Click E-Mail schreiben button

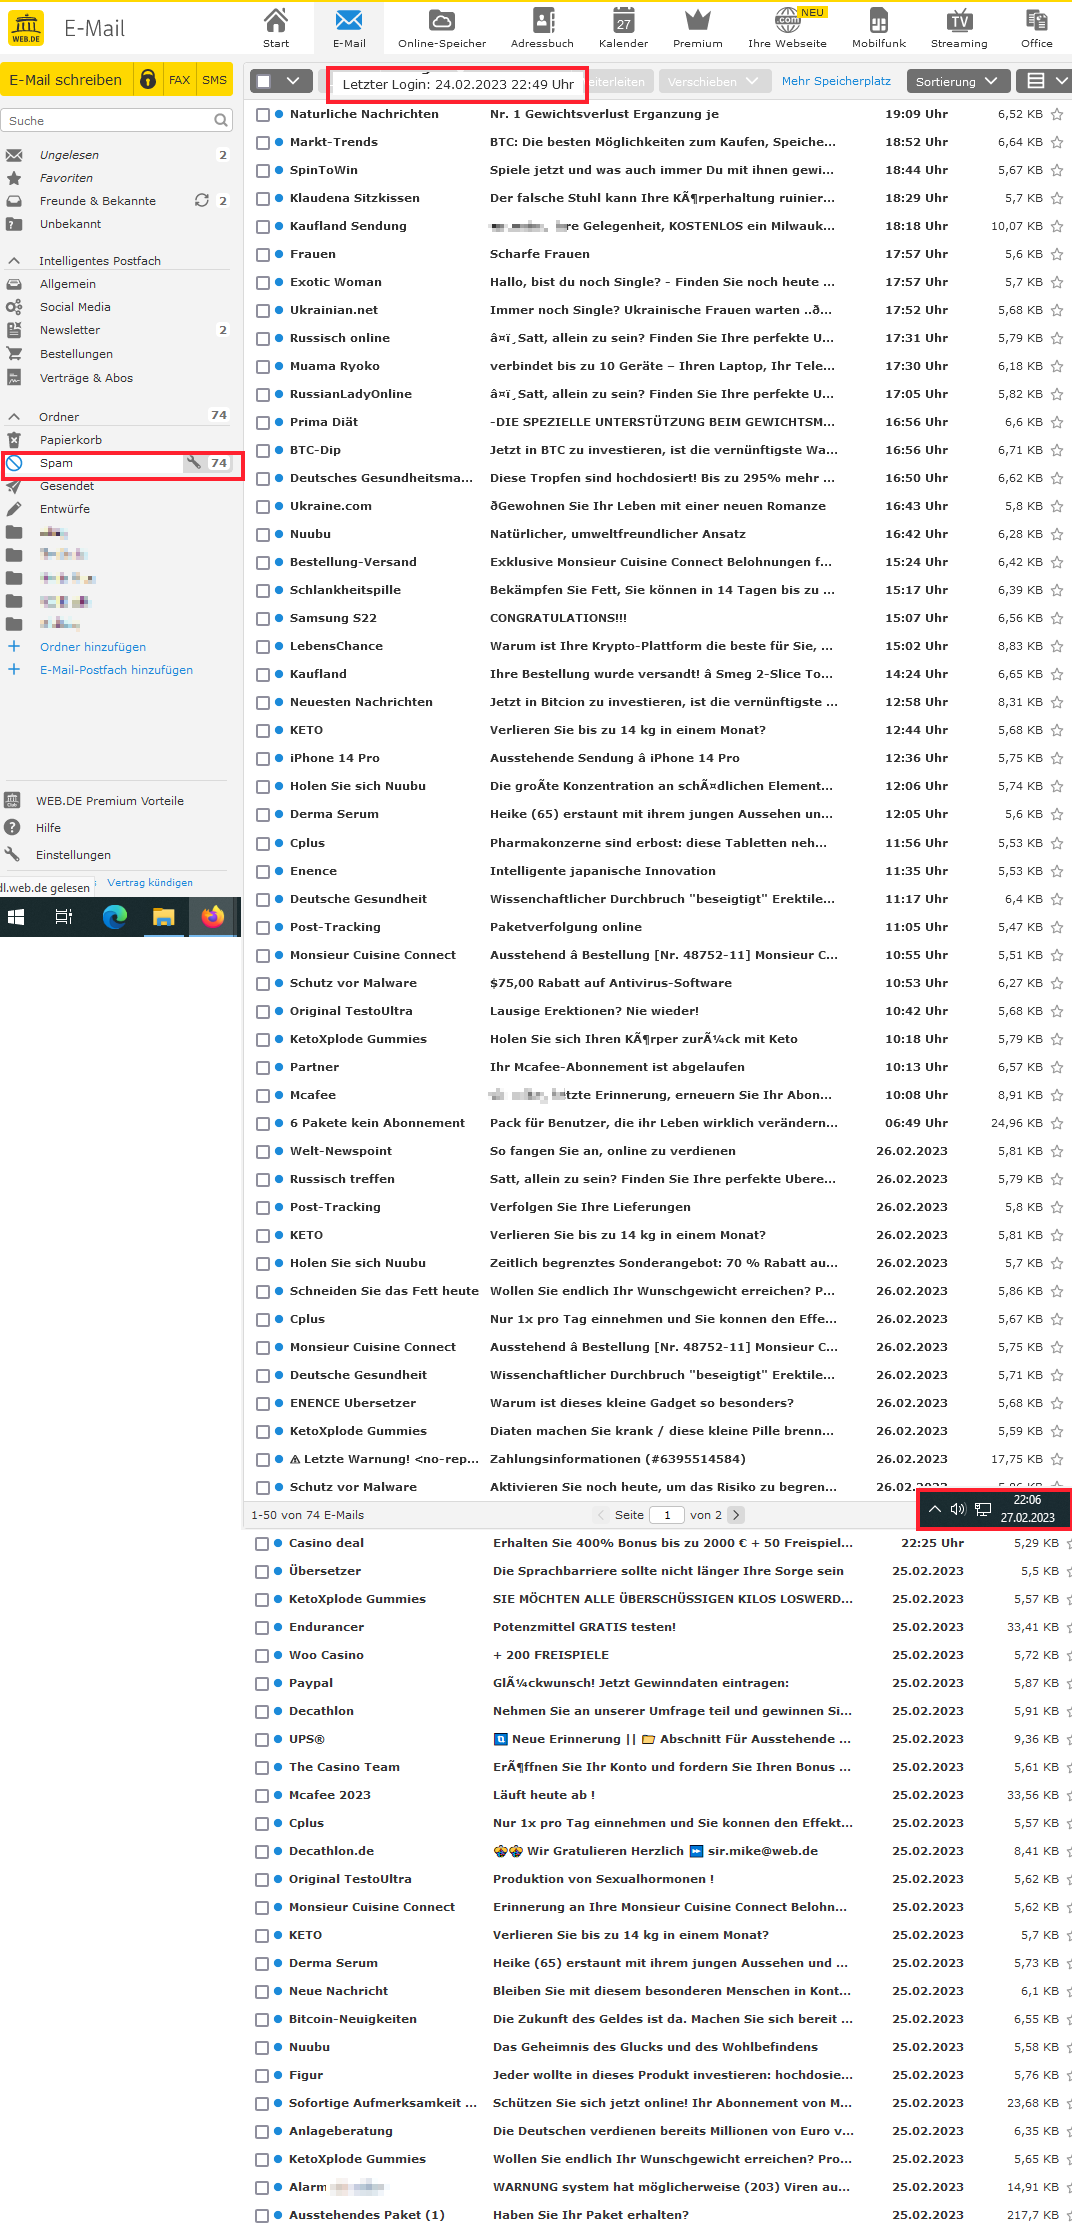click(x=66, y=80)
